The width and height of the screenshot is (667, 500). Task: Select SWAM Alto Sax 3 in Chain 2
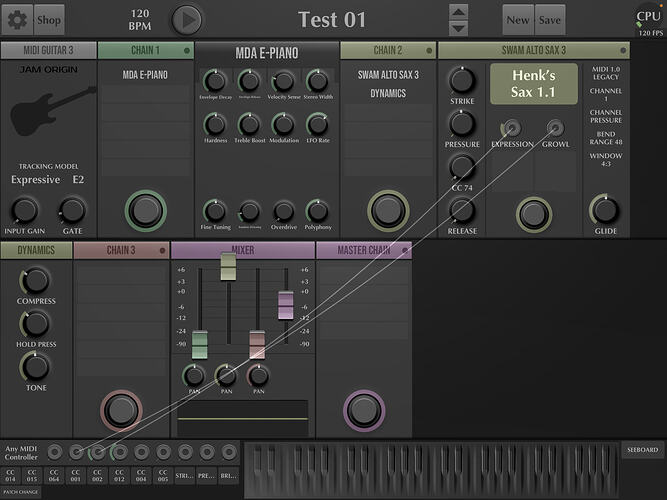tap(388, 75)
